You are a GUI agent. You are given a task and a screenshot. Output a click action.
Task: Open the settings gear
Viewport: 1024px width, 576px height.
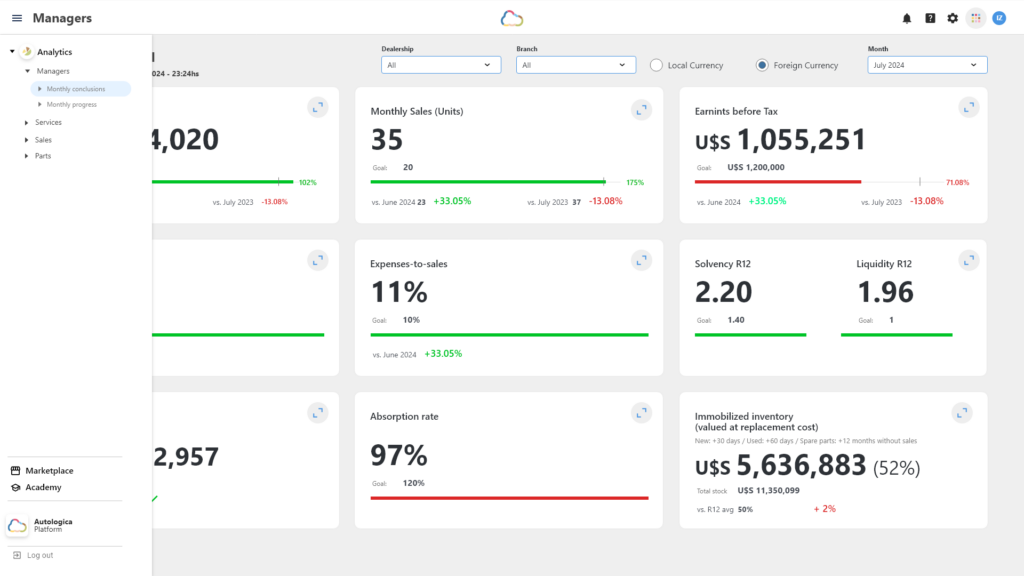coord(953,18)
